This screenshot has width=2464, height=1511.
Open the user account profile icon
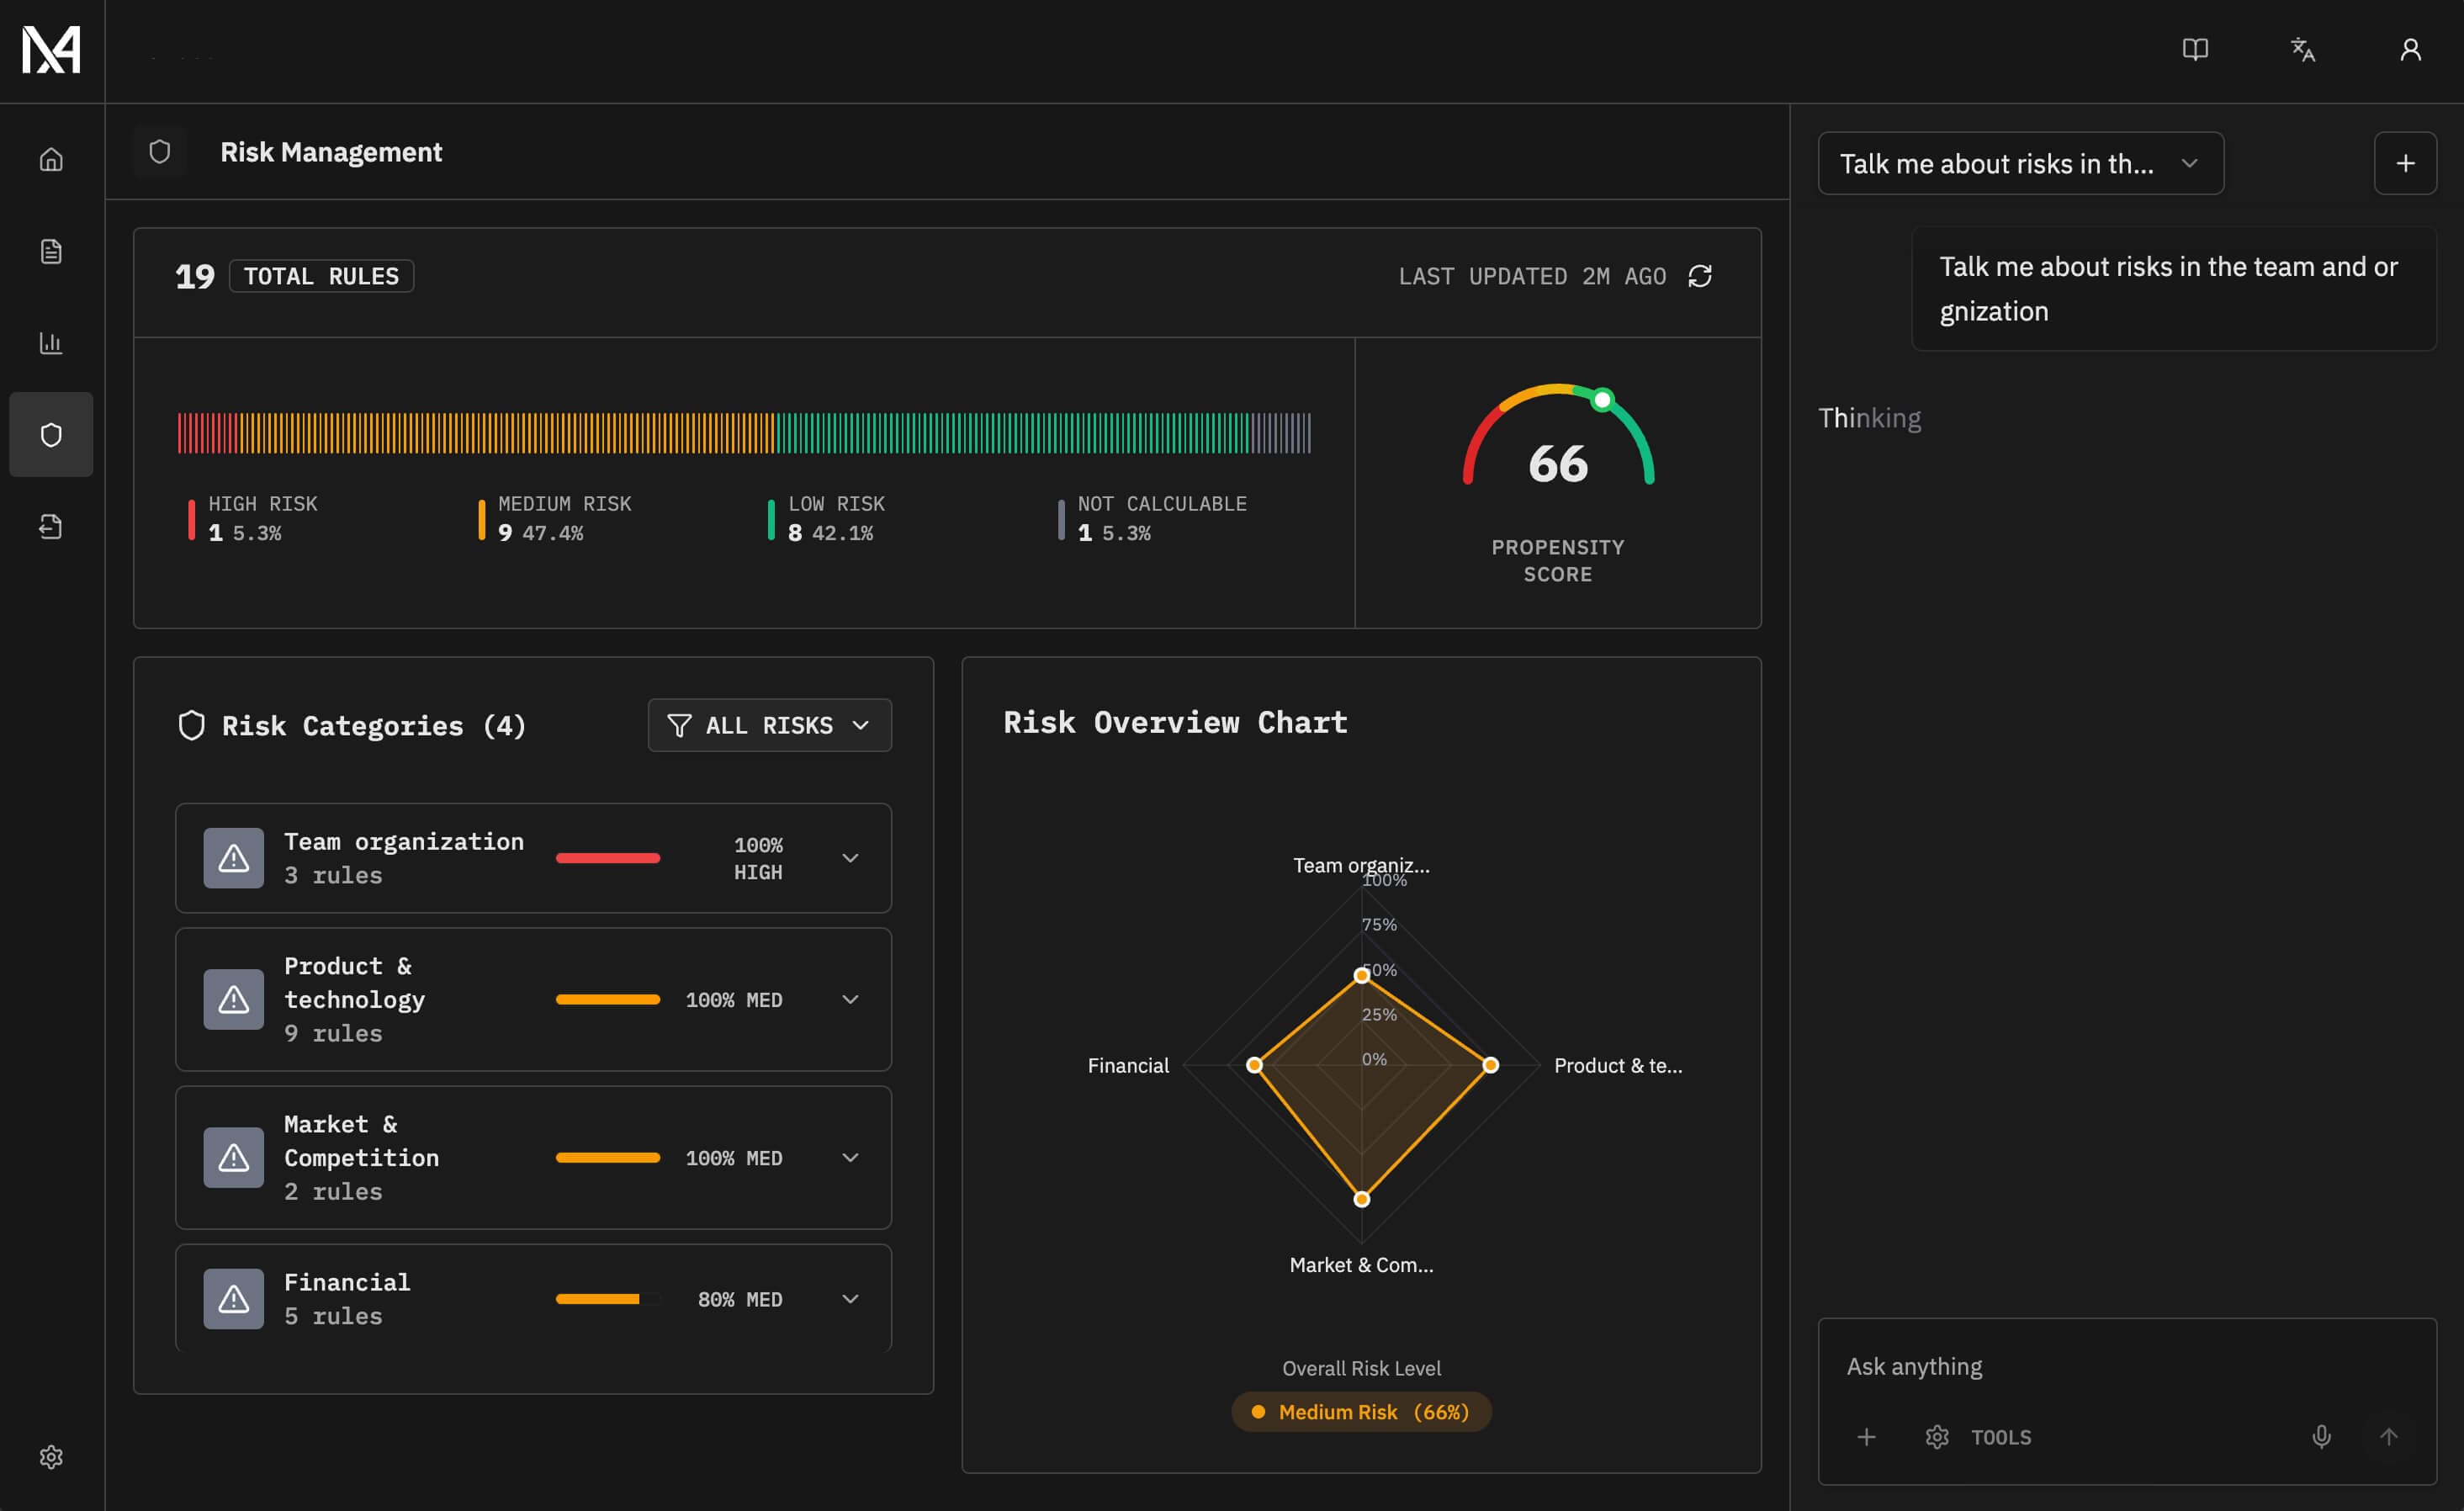(2410, 50)
